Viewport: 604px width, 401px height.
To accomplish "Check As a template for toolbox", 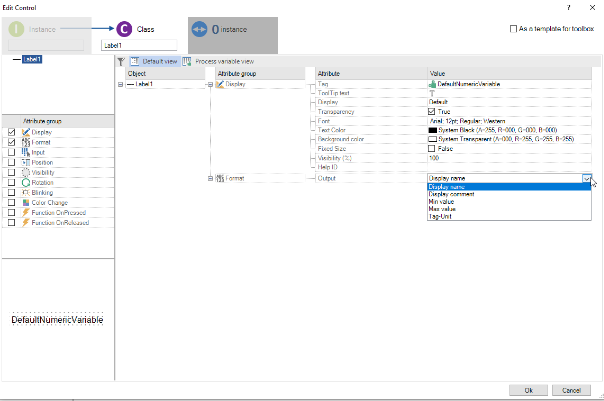I will coord(513,29).
